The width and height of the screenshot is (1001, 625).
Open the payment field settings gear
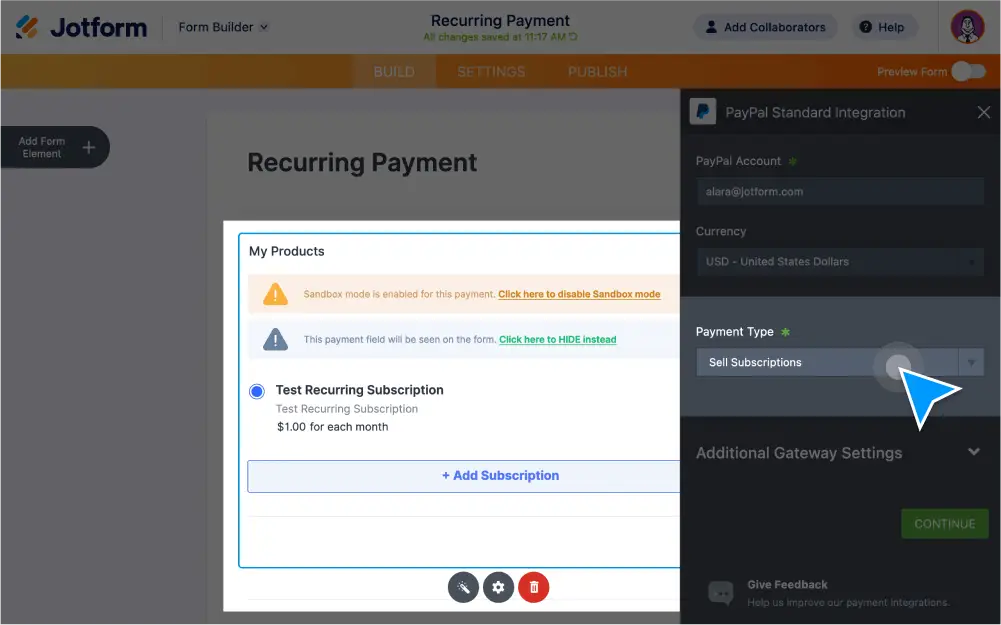click(498, 587)
